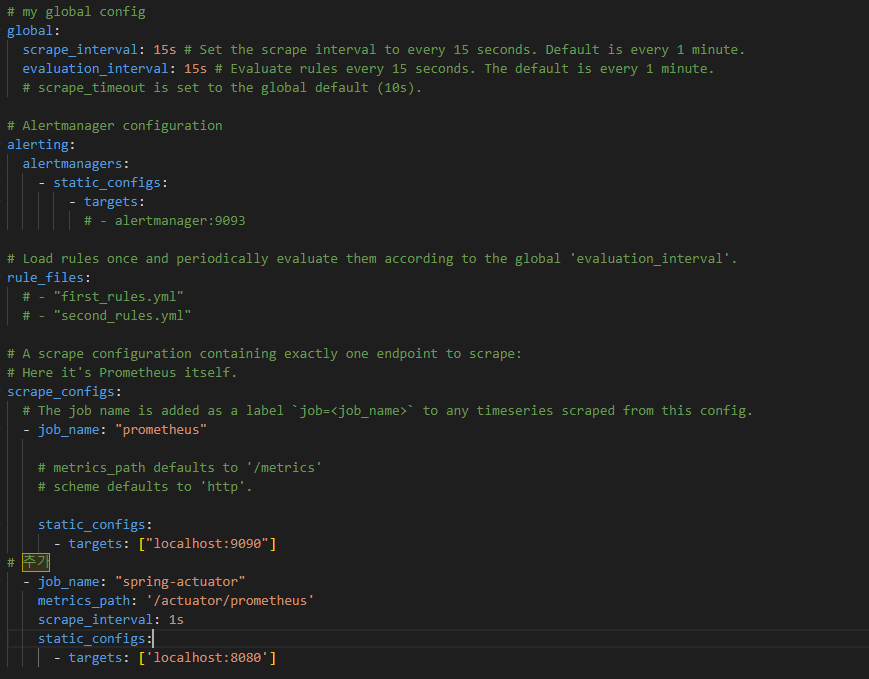Click the 'alertmanagers' key
869x679 pixels.
click(x=72, y=164)
